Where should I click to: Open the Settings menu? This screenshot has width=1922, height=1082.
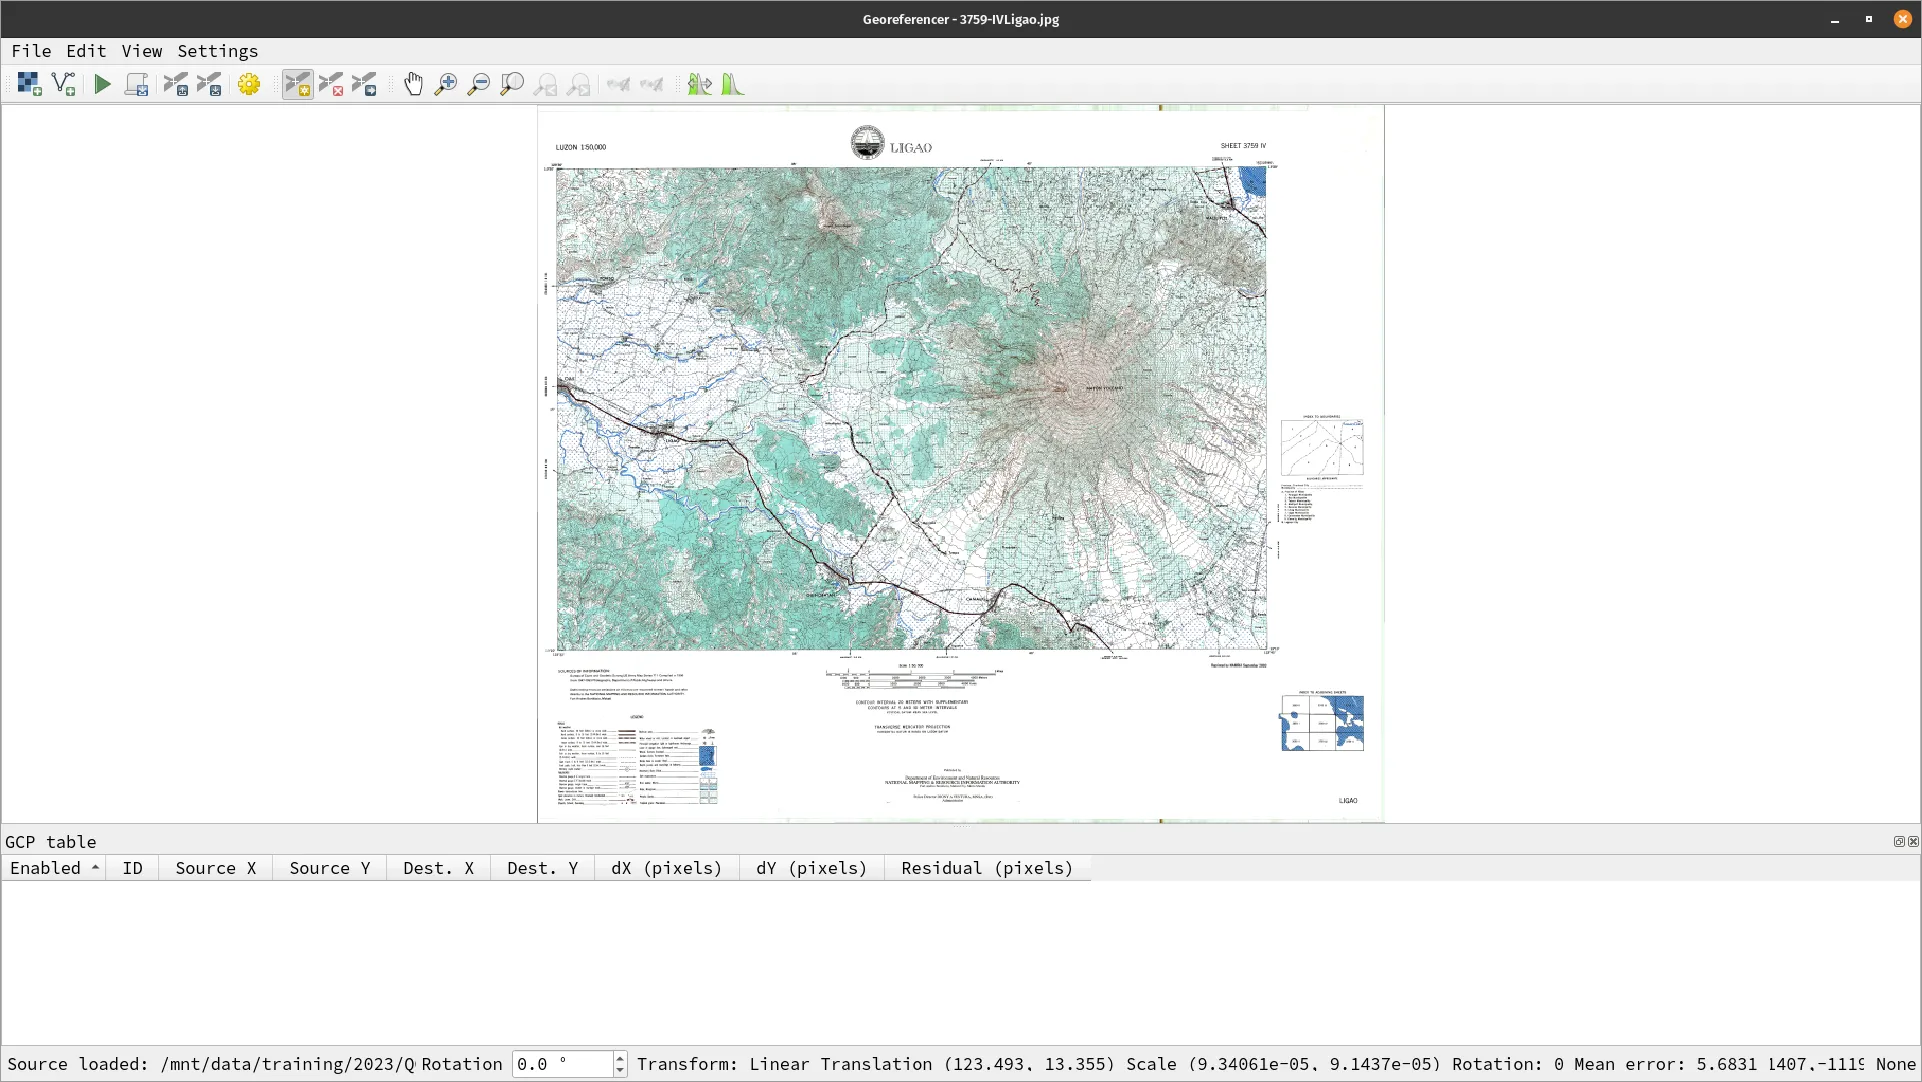(x=217, y=51)
